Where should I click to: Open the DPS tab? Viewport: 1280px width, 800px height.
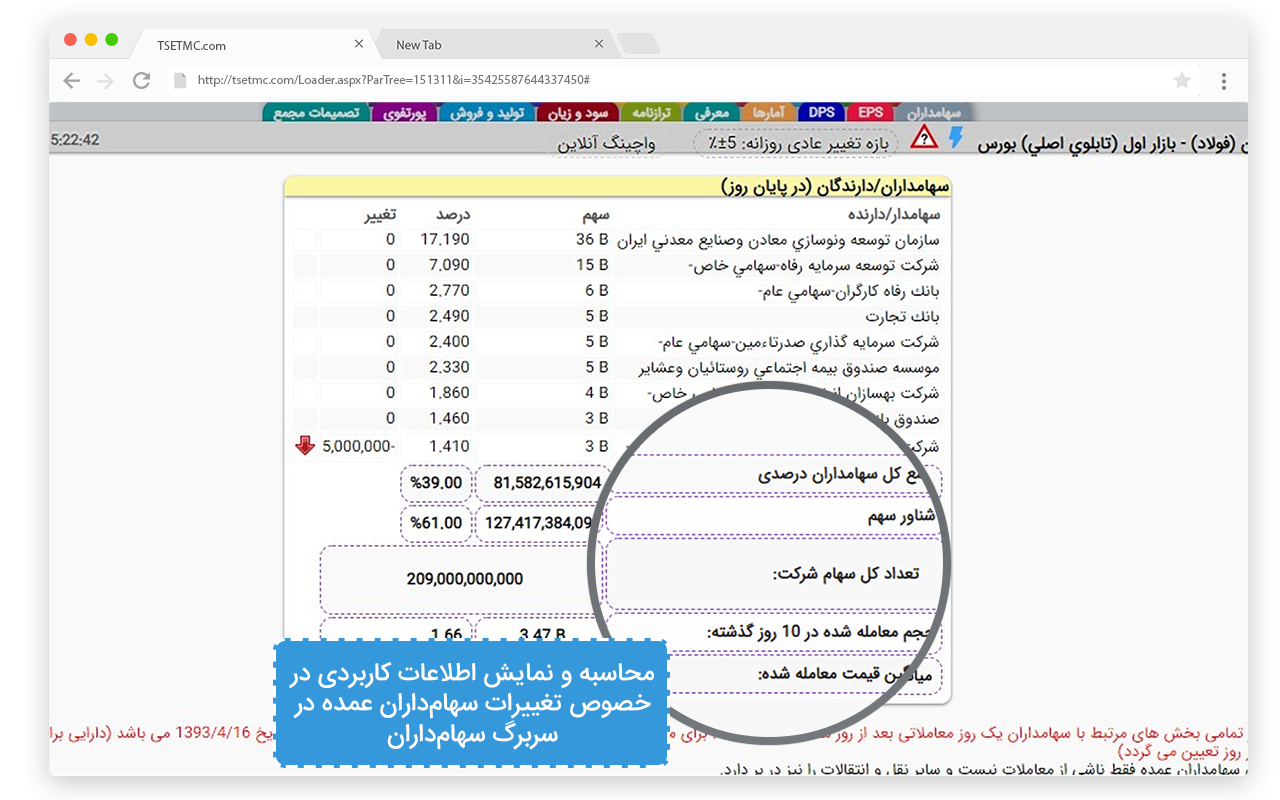click(822, 112)
